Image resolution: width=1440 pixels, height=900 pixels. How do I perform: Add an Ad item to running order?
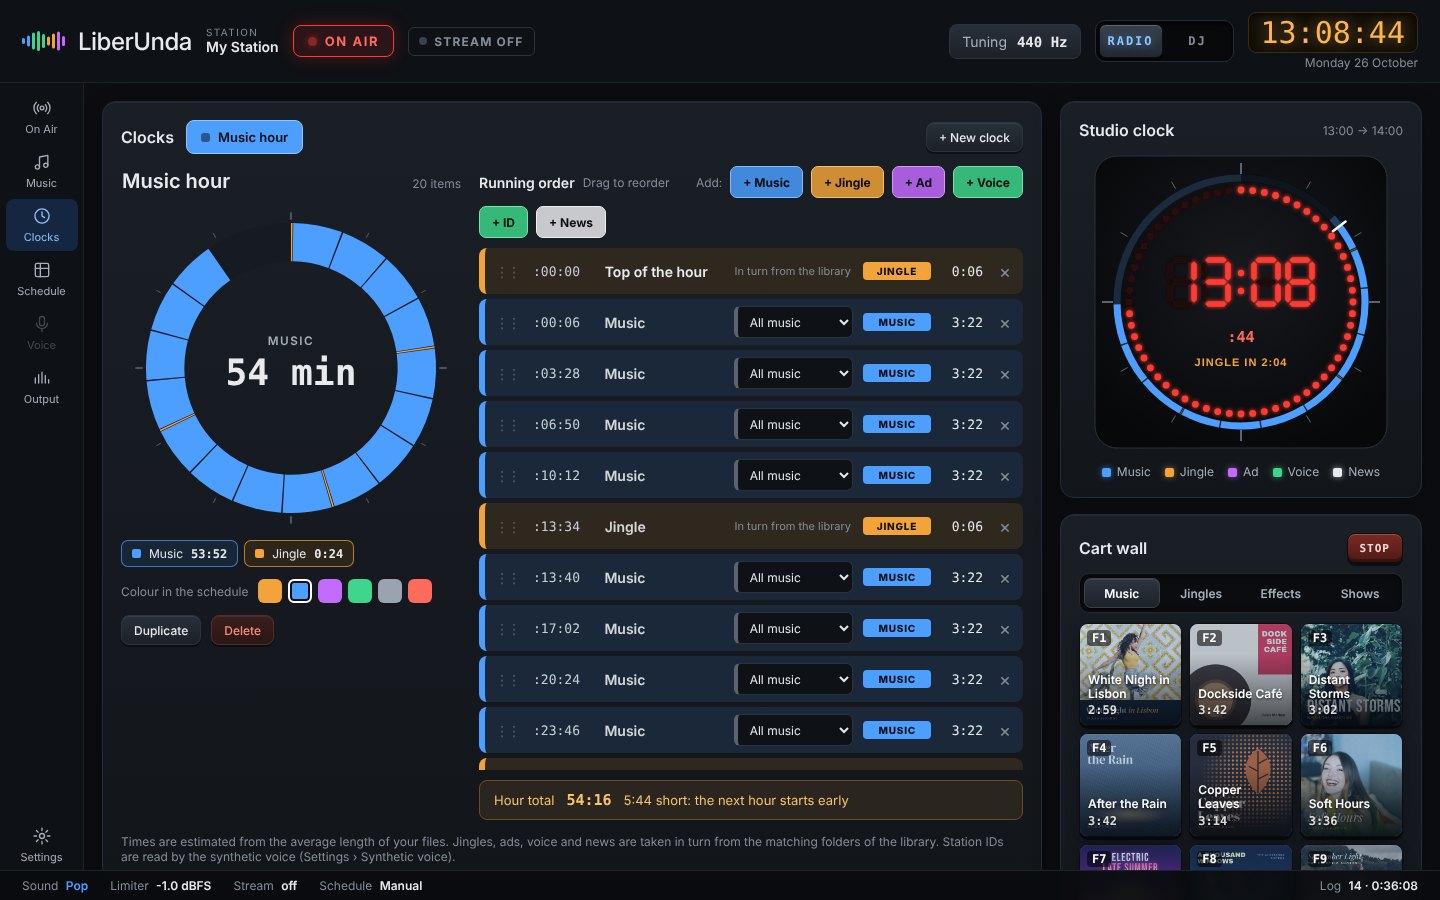pos(918,182)
